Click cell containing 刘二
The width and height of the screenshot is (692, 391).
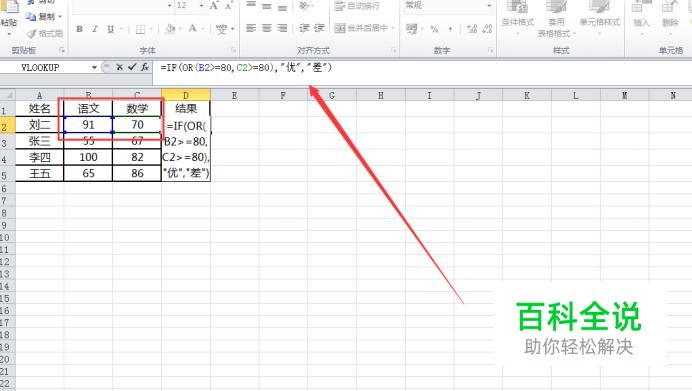pos(40,124)
